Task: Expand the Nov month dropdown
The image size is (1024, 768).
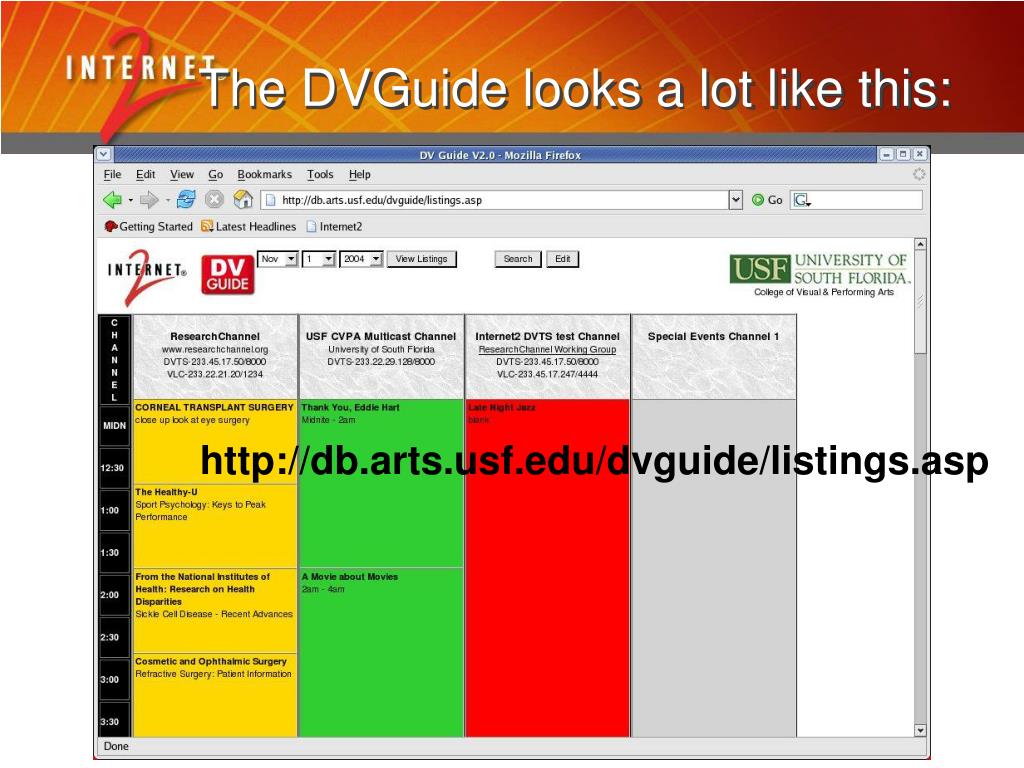Action: coord(291,259)
